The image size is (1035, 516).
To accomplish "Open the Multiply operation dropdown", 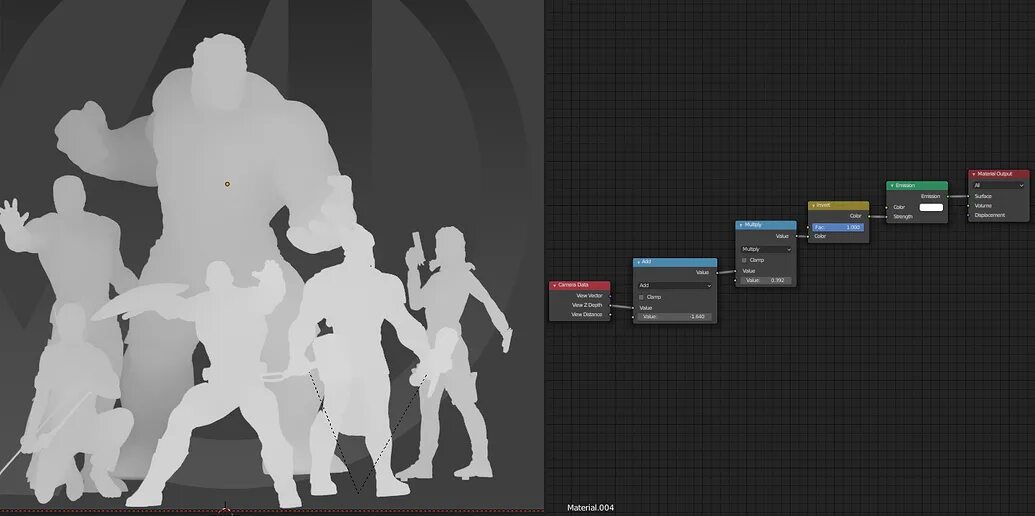I will (766, 249).
